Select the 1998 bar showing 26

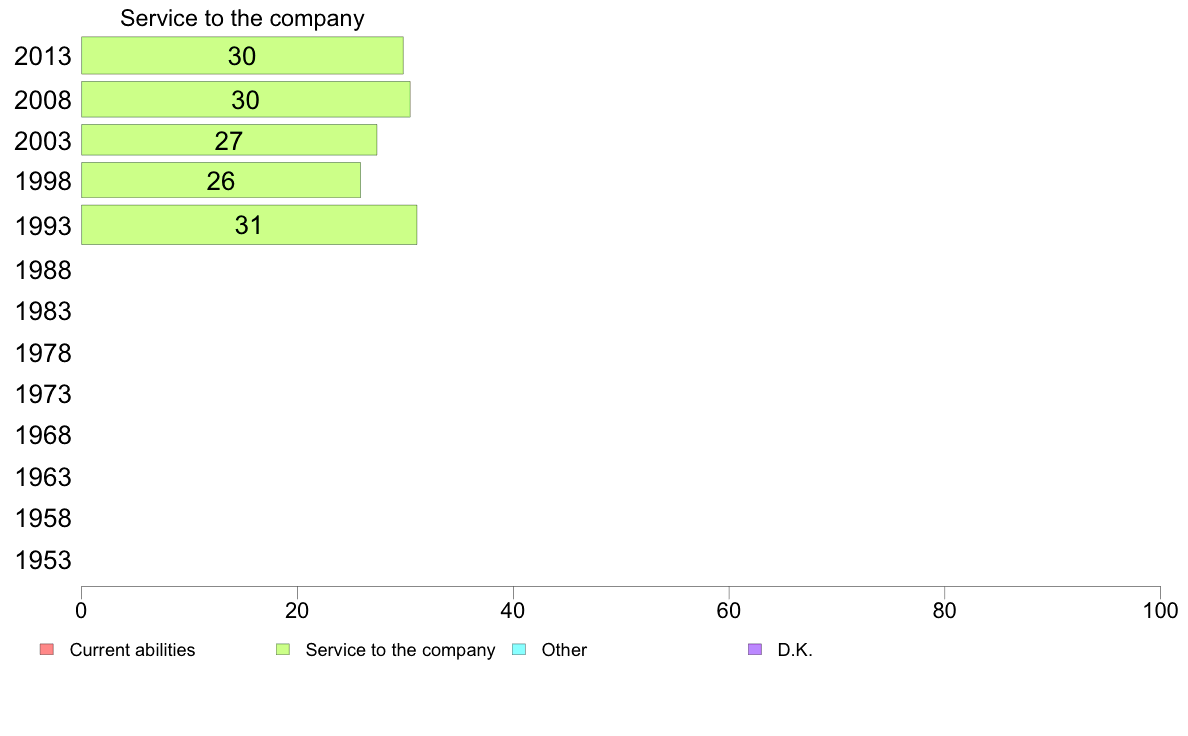click(220, 180)
